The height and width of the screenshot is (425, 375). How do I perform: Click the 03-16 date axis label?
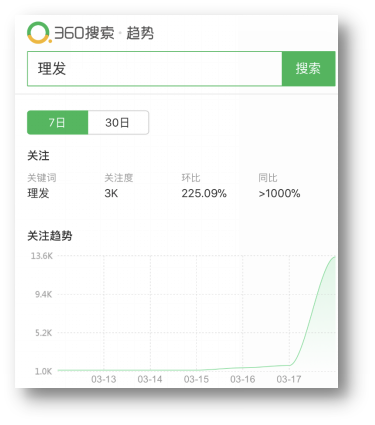tap(243, 379)
